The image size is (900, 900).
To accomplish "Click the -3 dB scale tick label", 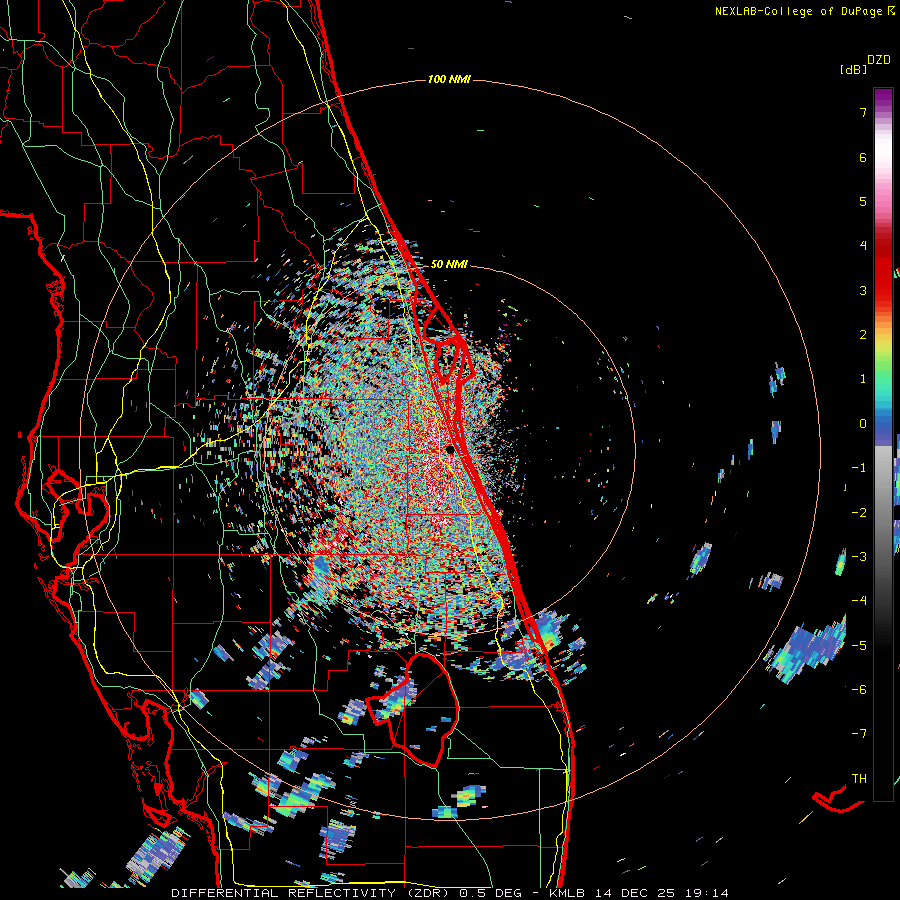I will pyautogui.click(x=859, y=557).
